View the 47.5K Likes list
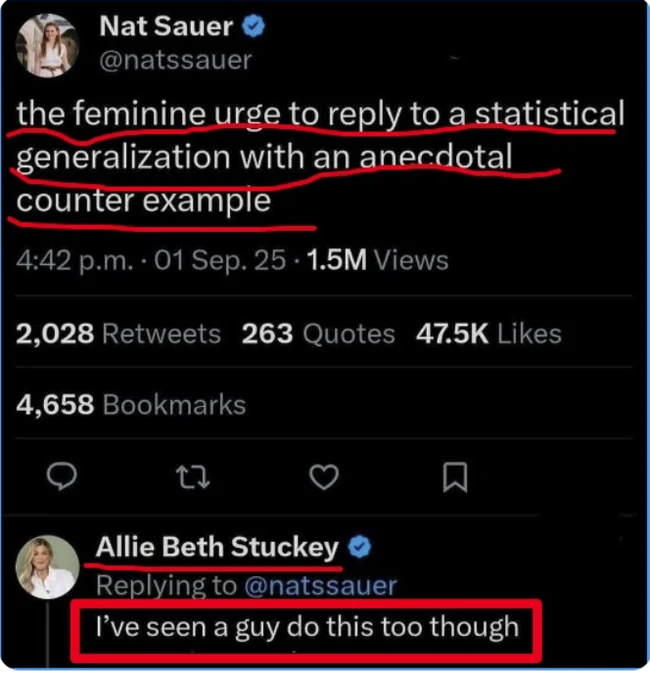The image size is (650, 678). [489, 334]
